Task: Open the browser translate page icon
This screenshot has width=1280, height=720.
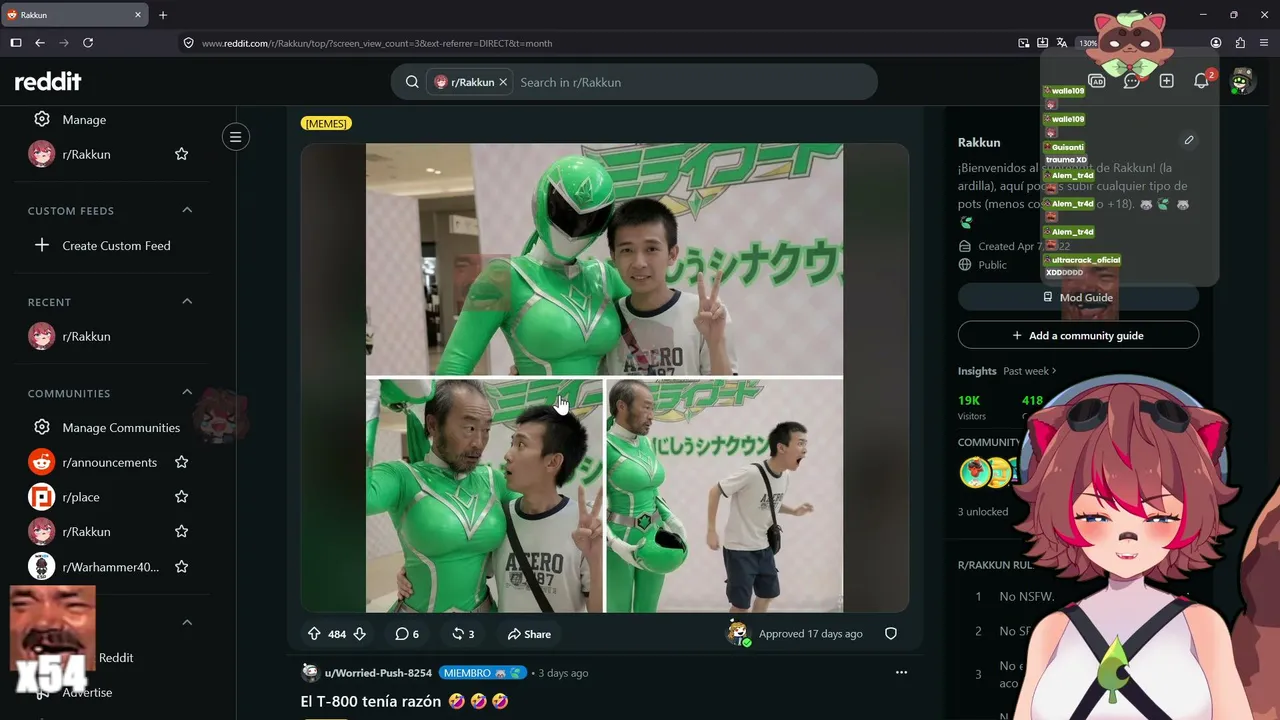Action: pyautogui.click(x=1061, y=43)
